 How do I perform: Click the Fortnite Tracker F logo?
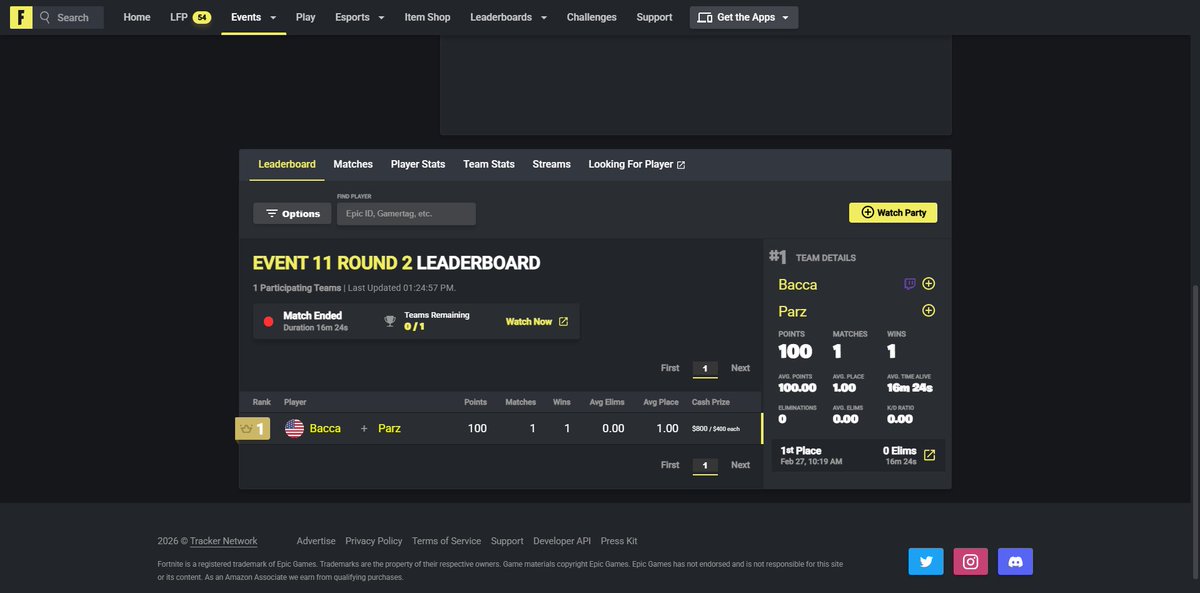(20, 17)
